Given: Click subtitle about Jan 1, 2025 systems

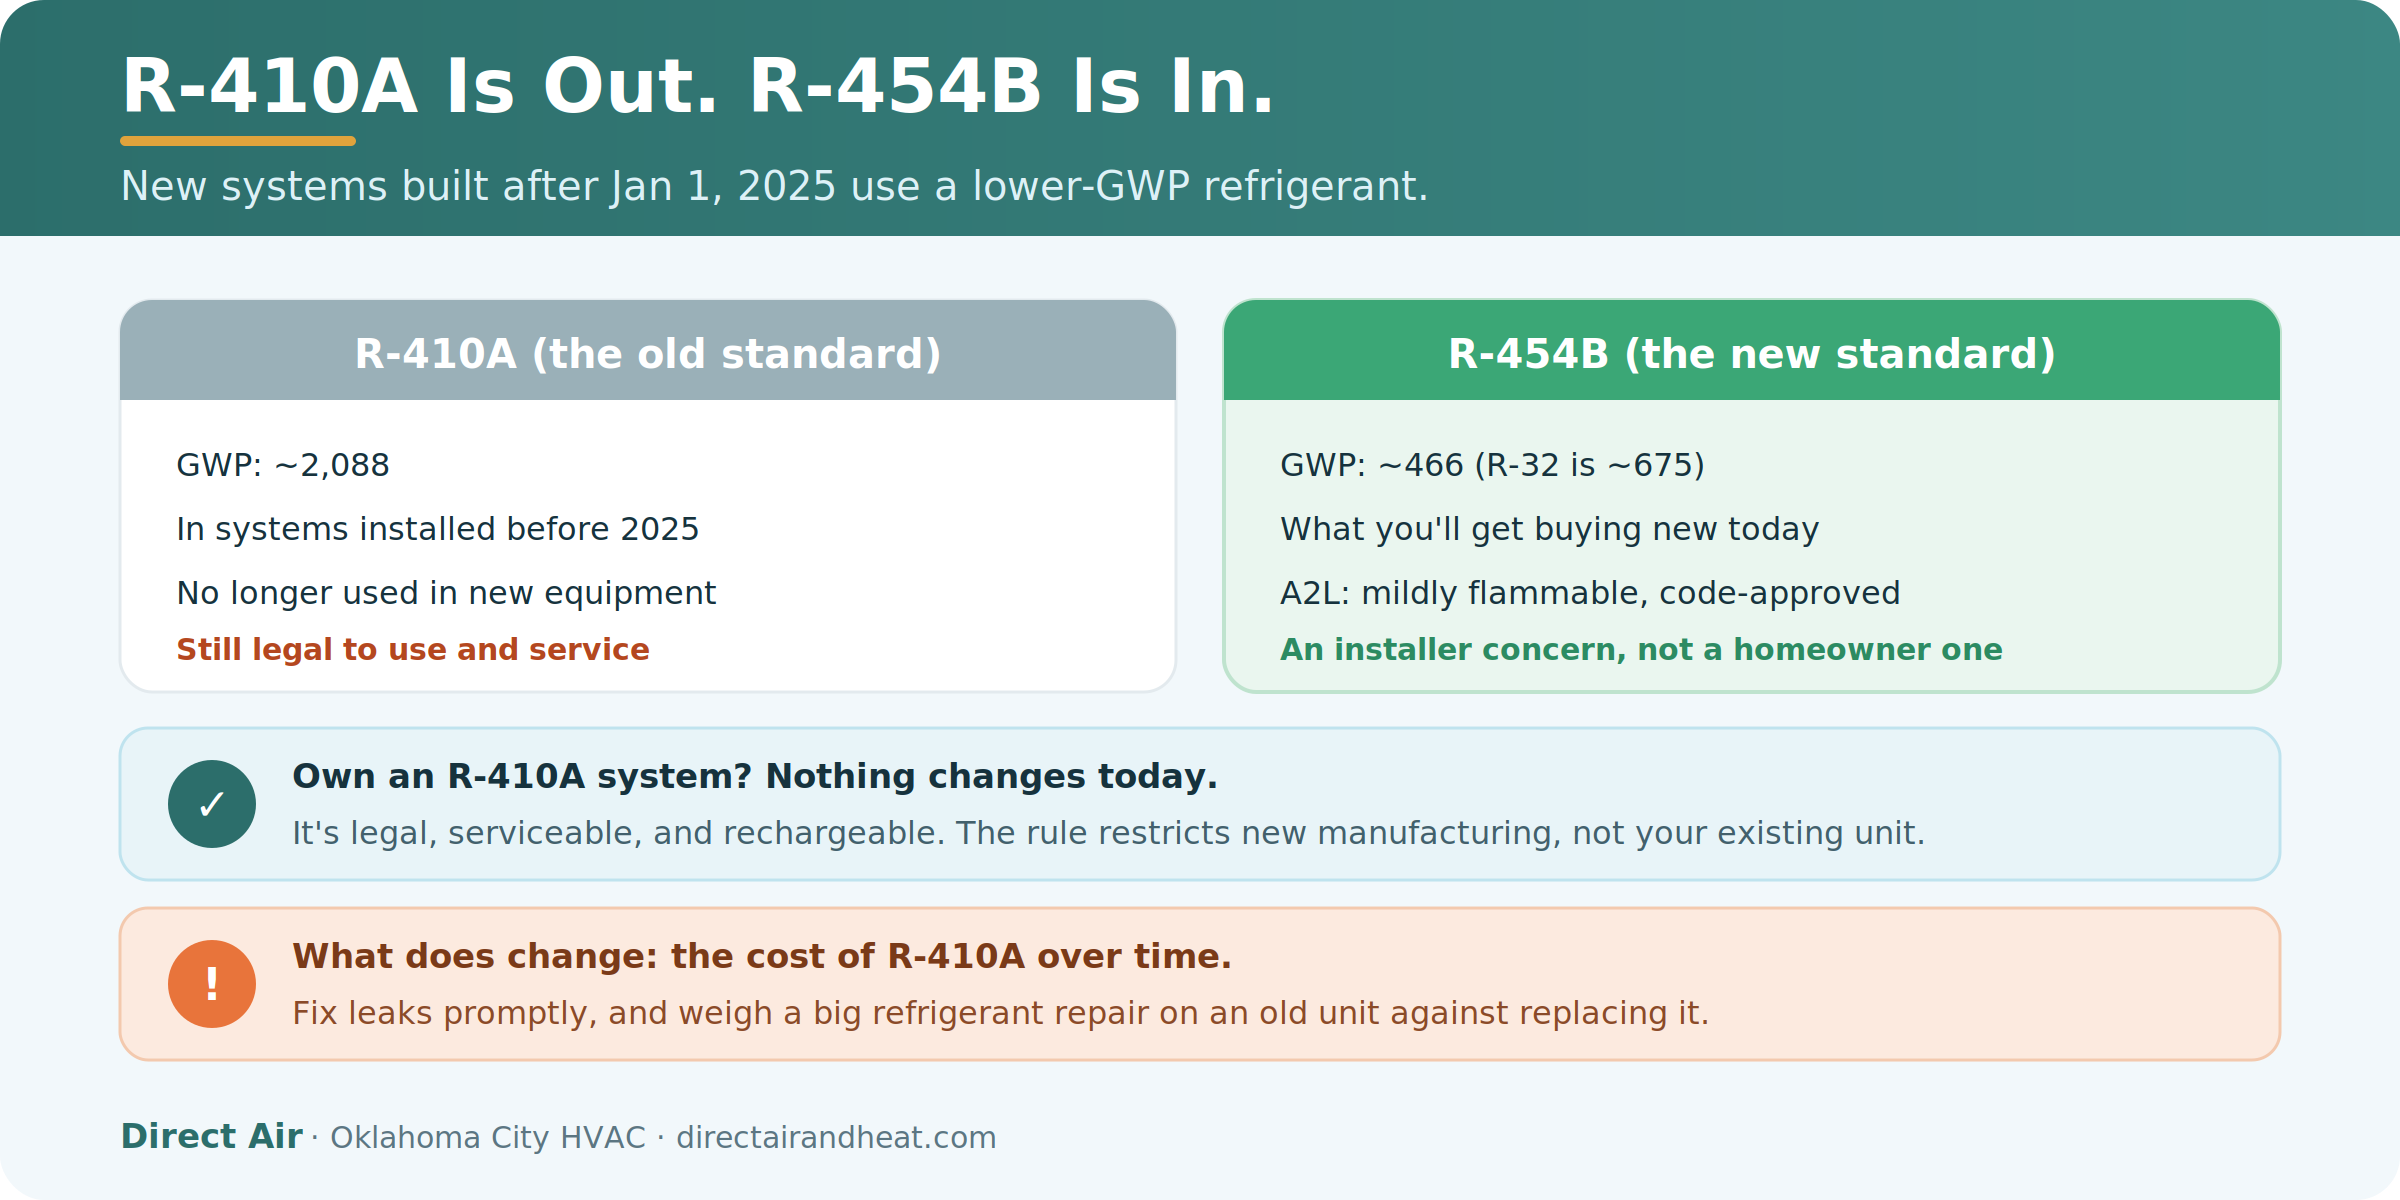Looking at the screenshot, I should [x=775, y=187].
